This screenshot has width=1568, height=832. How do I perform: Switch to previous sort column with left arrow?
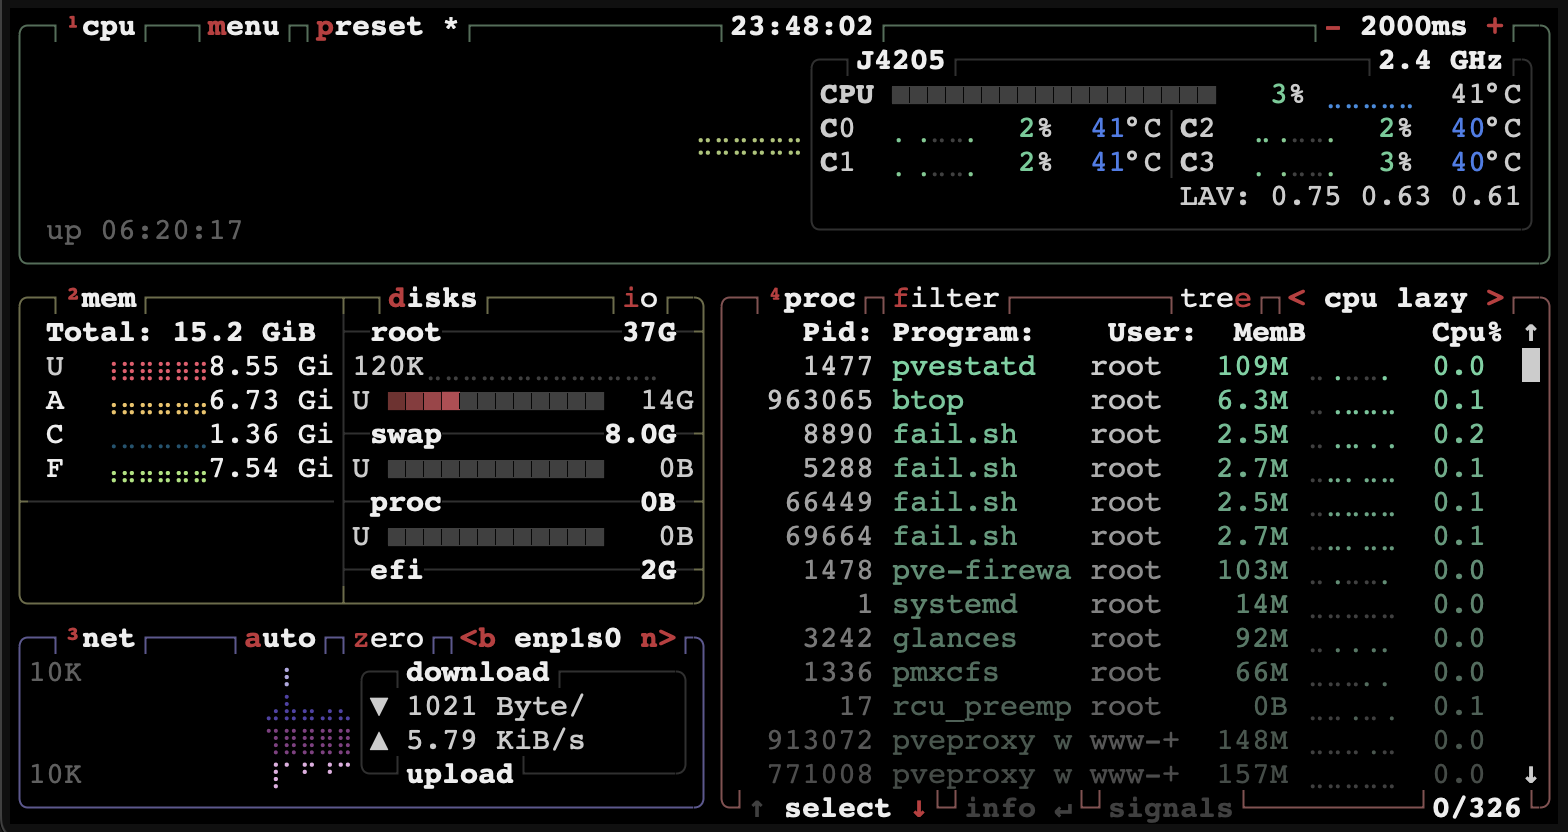point(1297,299)
